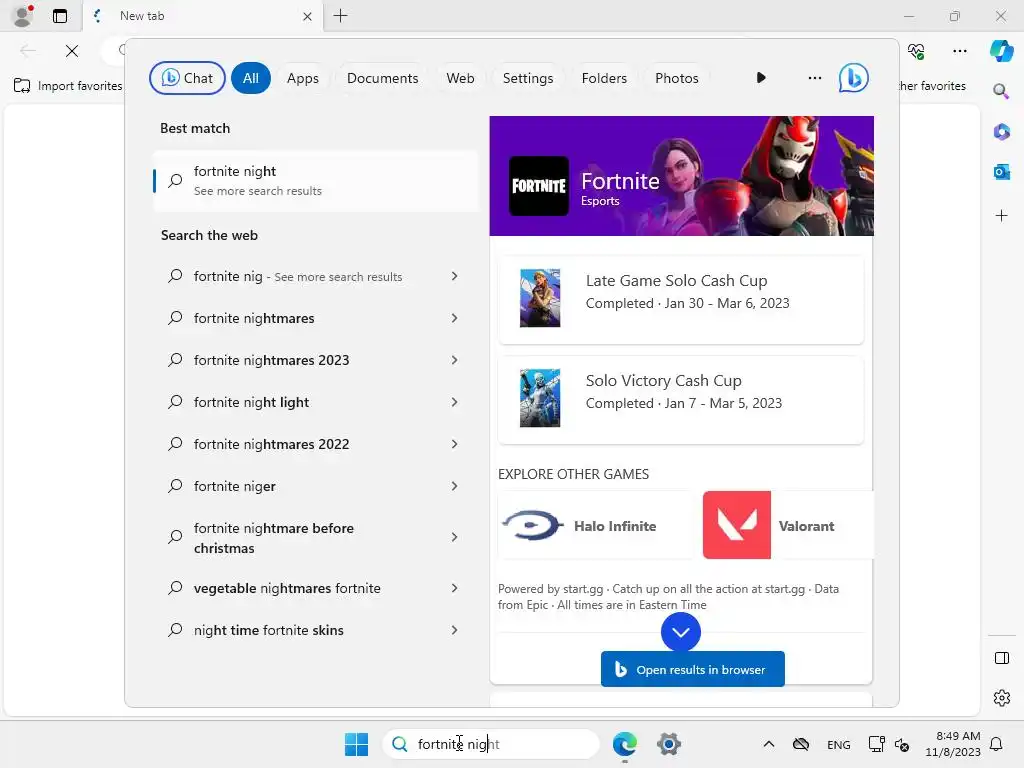Open ENG language input switcher
1024x768 pixels.
coord(839,744)
